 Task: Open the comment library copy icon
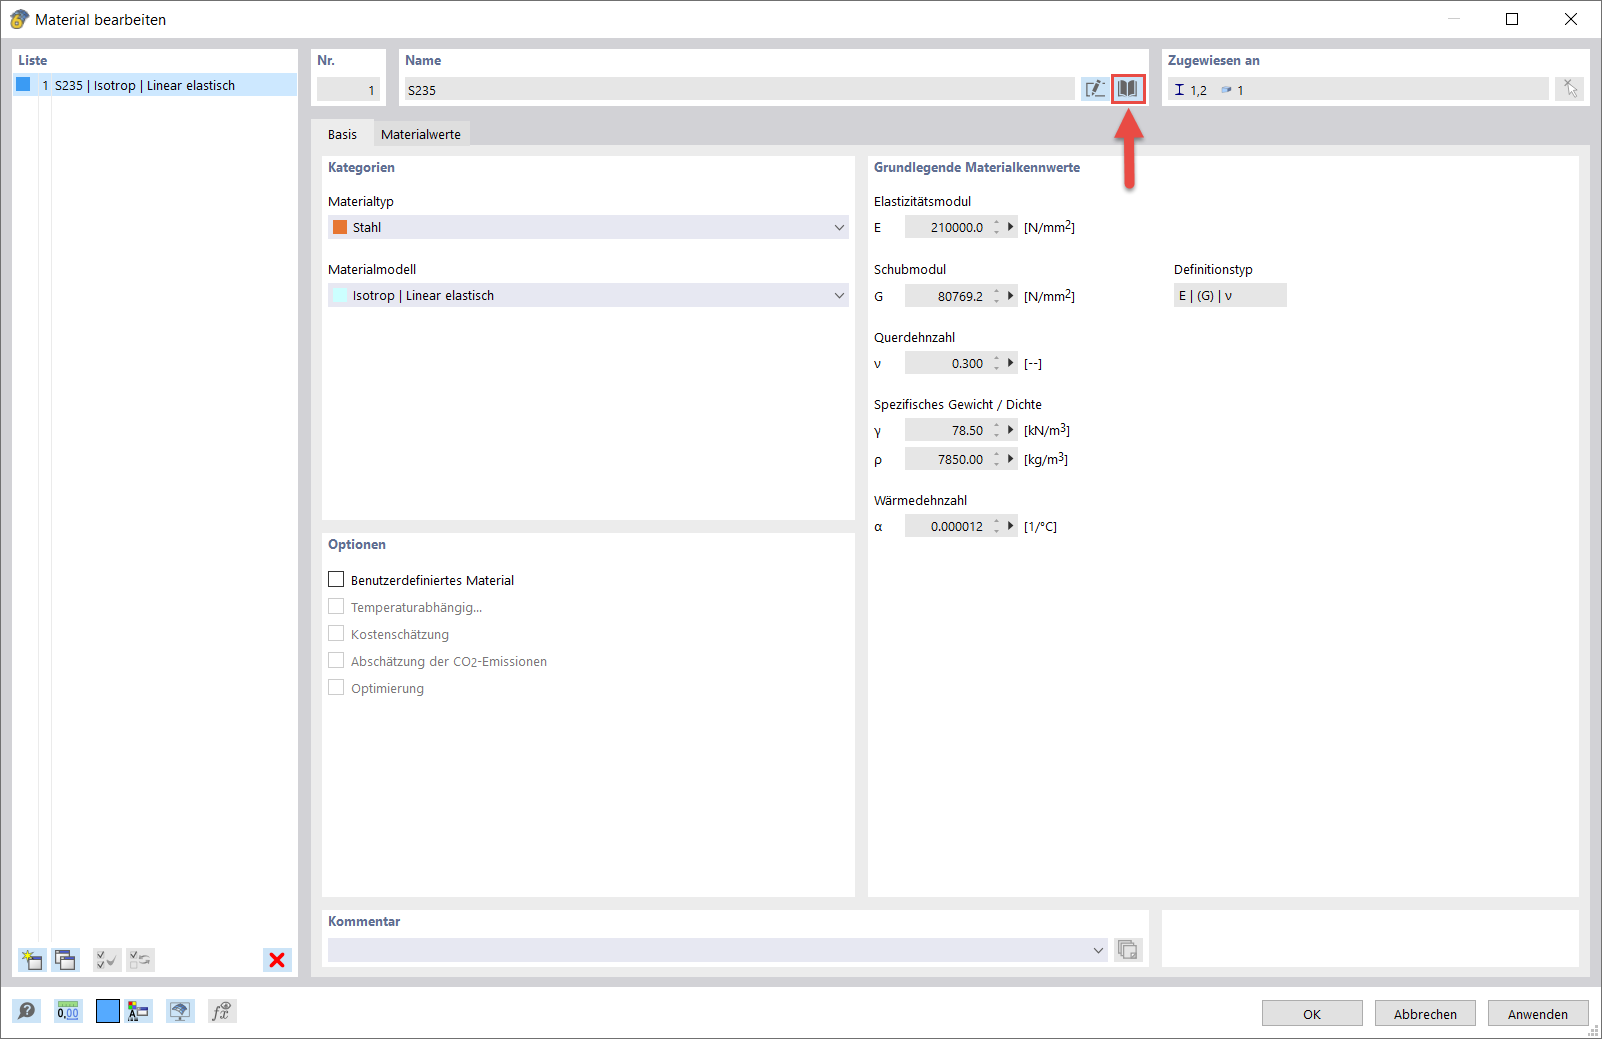1128,950
